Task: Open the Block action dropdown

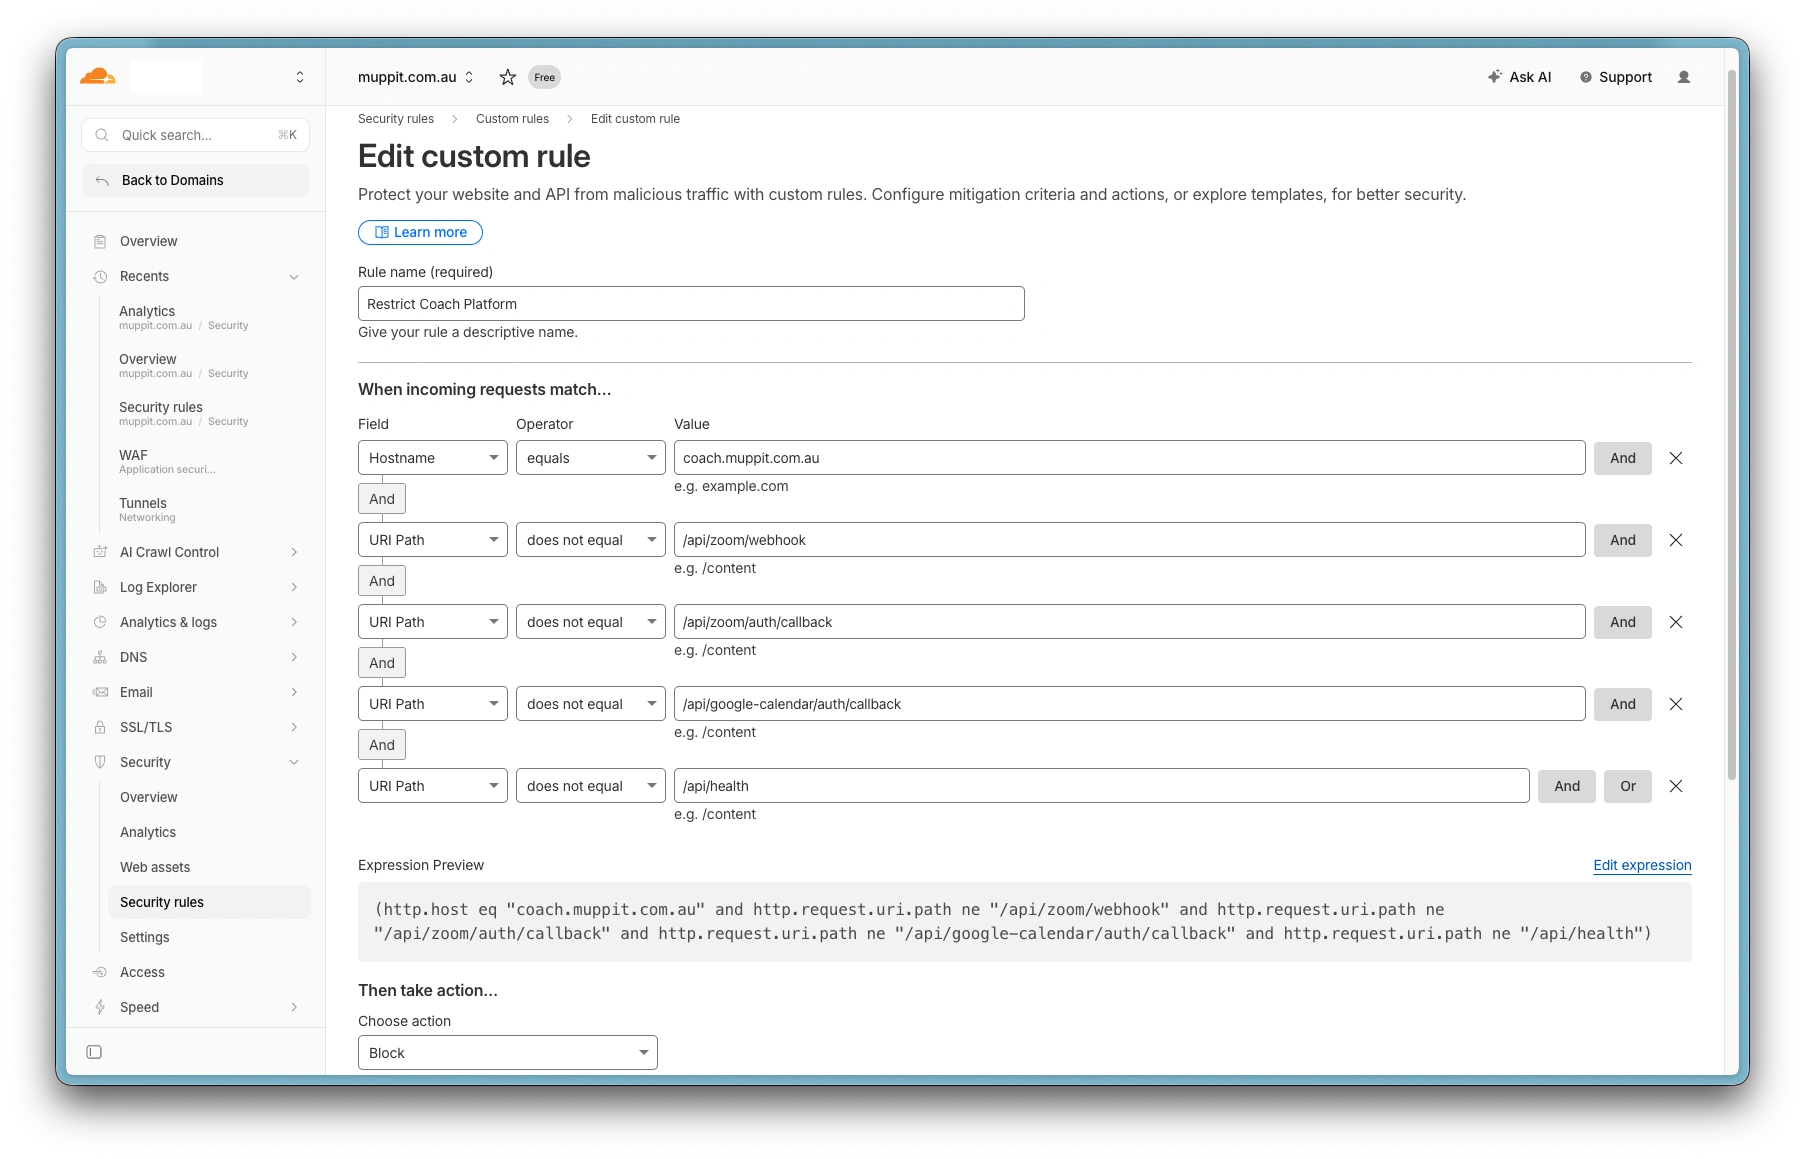Action: click(507, 1053)
